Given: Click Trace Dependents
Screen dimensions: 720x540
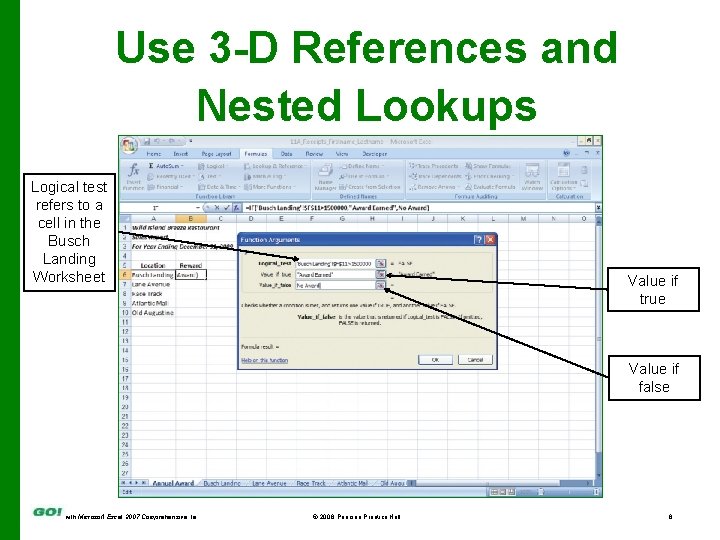Looking at the screenshot, I should pyautogui.click(x=435, y=176).
